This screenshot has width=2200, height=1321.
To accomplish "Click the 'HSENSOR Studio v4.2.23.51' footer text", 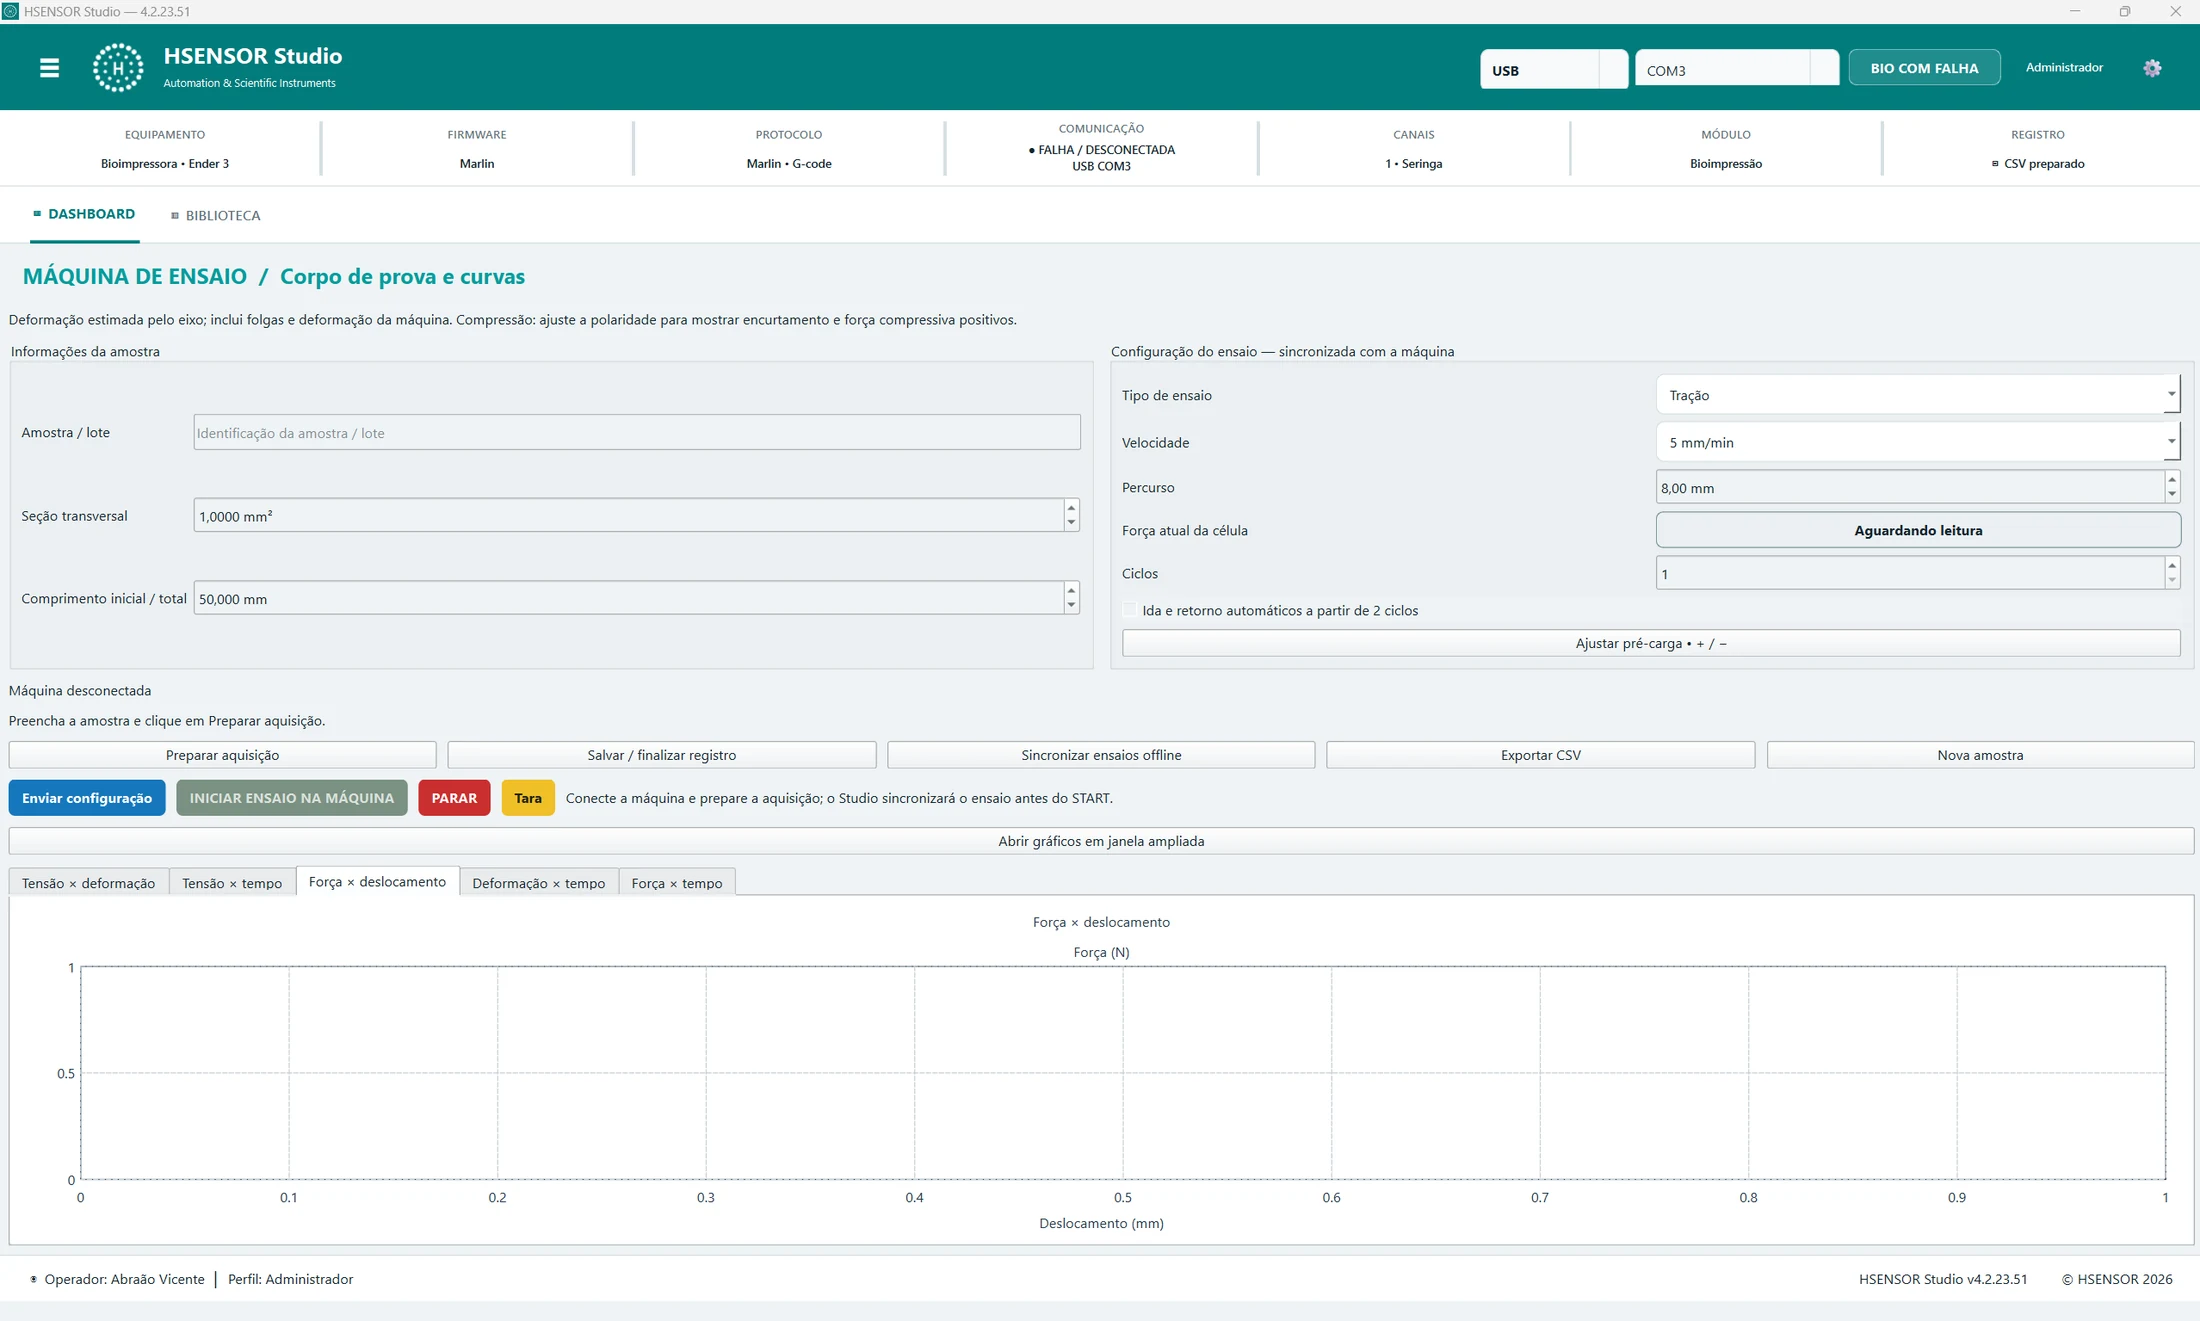I will tap(1943, 1279).
